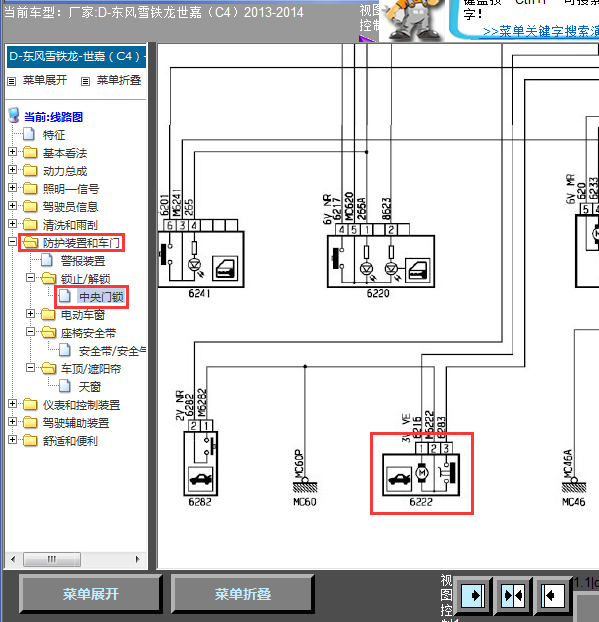Click component 6220 door switch symbol
Screen dimensions: 599x622
380,261
